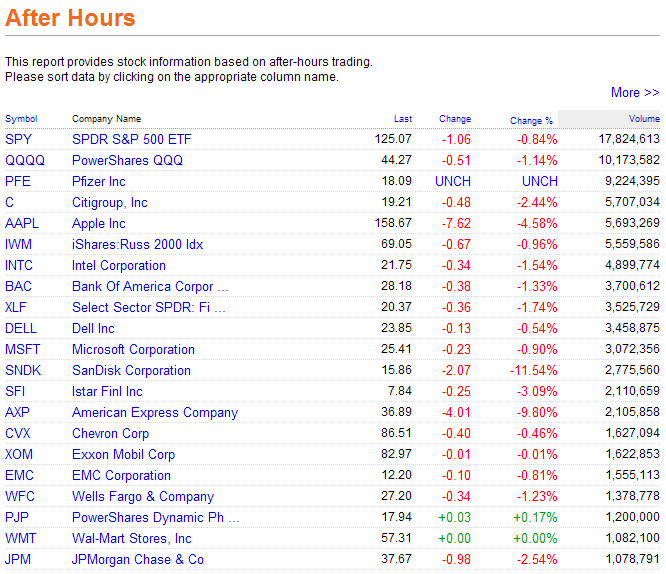
Task: Sort table by Last price column
Action: [x=402, y=119]
